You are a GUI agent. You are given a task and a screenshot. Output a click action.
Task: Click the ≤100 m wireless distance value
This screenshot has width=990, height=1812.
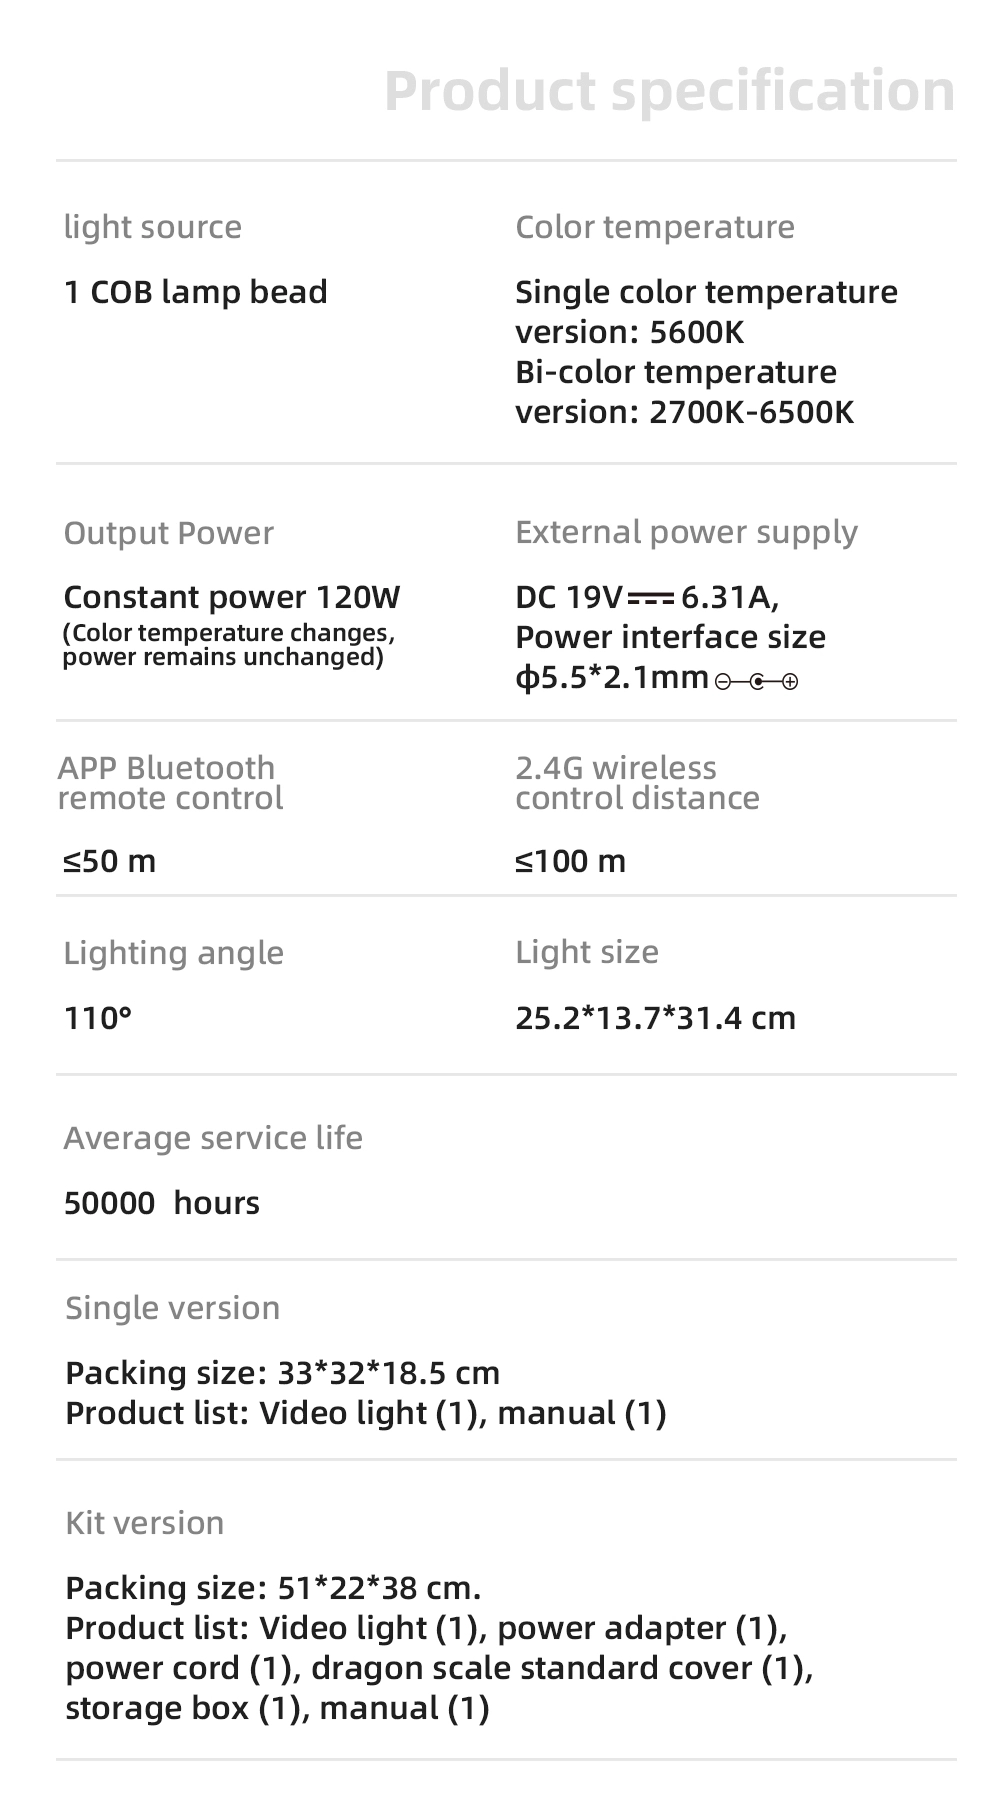point(570,861)
